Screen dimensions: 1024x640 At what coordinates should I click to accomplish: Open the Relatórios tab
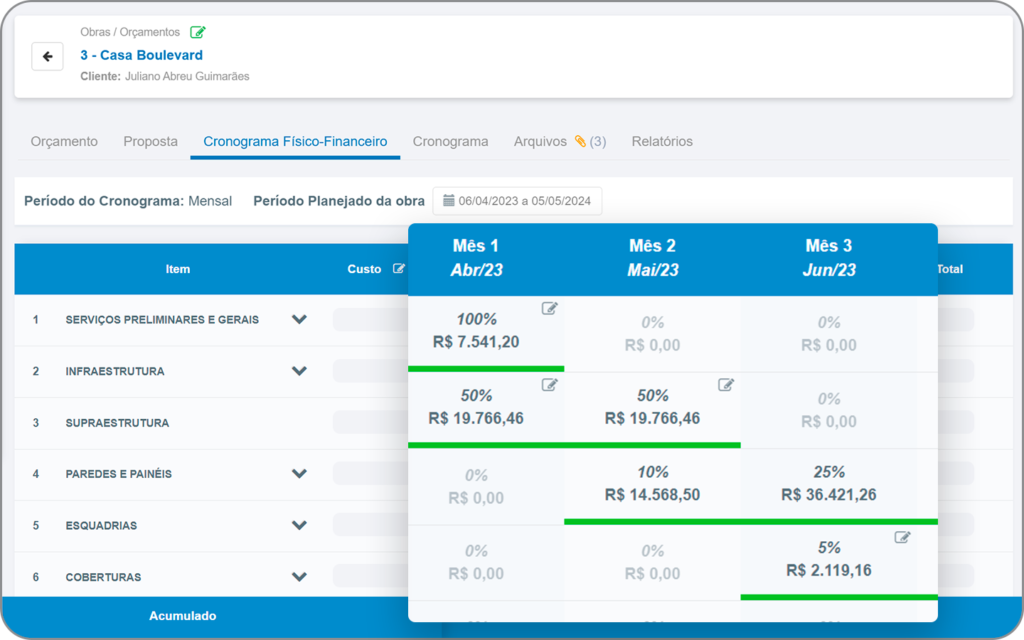point(663,141)
